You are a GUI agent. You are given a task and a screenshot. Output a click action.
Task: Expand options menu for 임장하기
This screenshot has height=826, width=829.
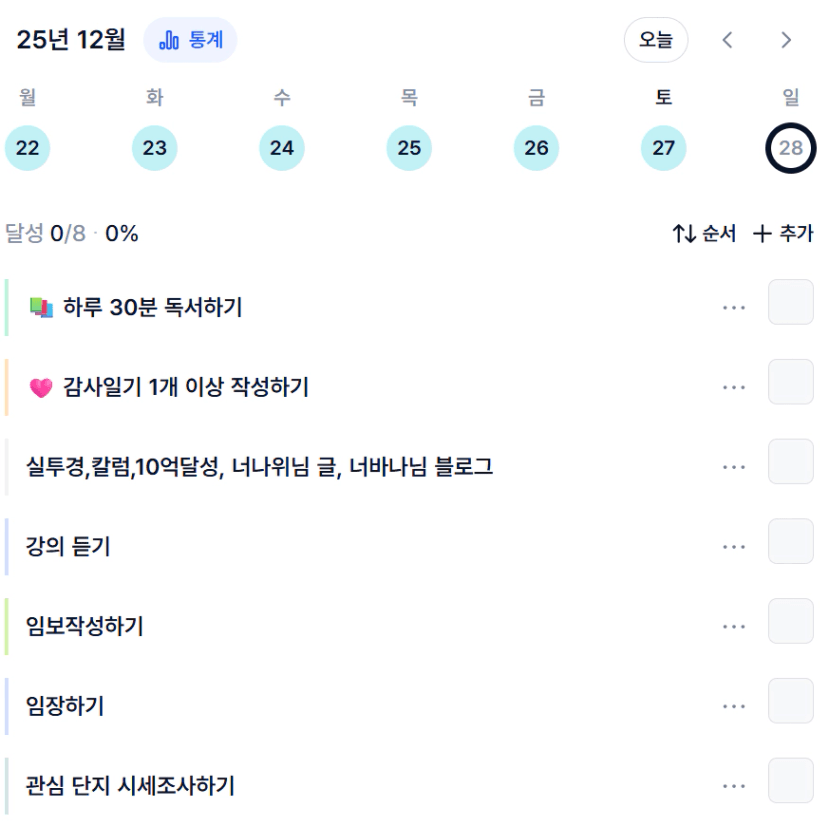(x=734, y=707)
